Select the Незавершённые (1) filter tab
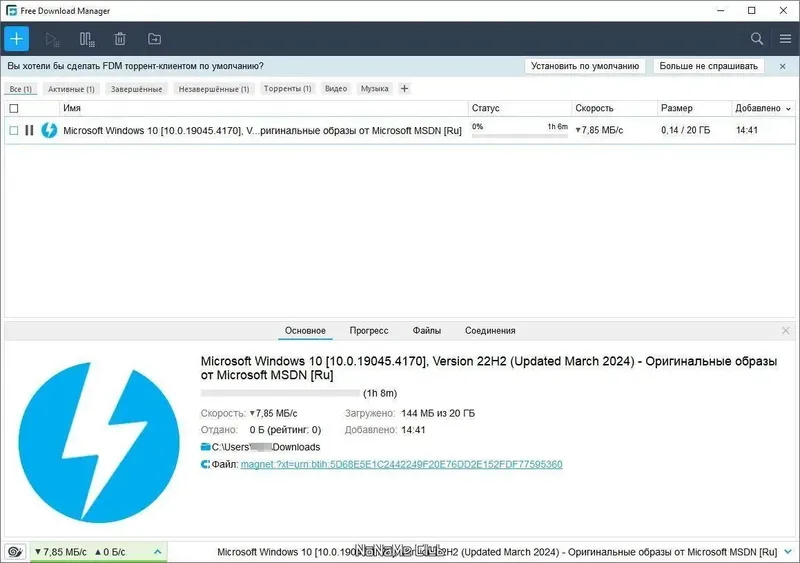The width and height of the screenshot is (800, 563). [x=214, y=89]
